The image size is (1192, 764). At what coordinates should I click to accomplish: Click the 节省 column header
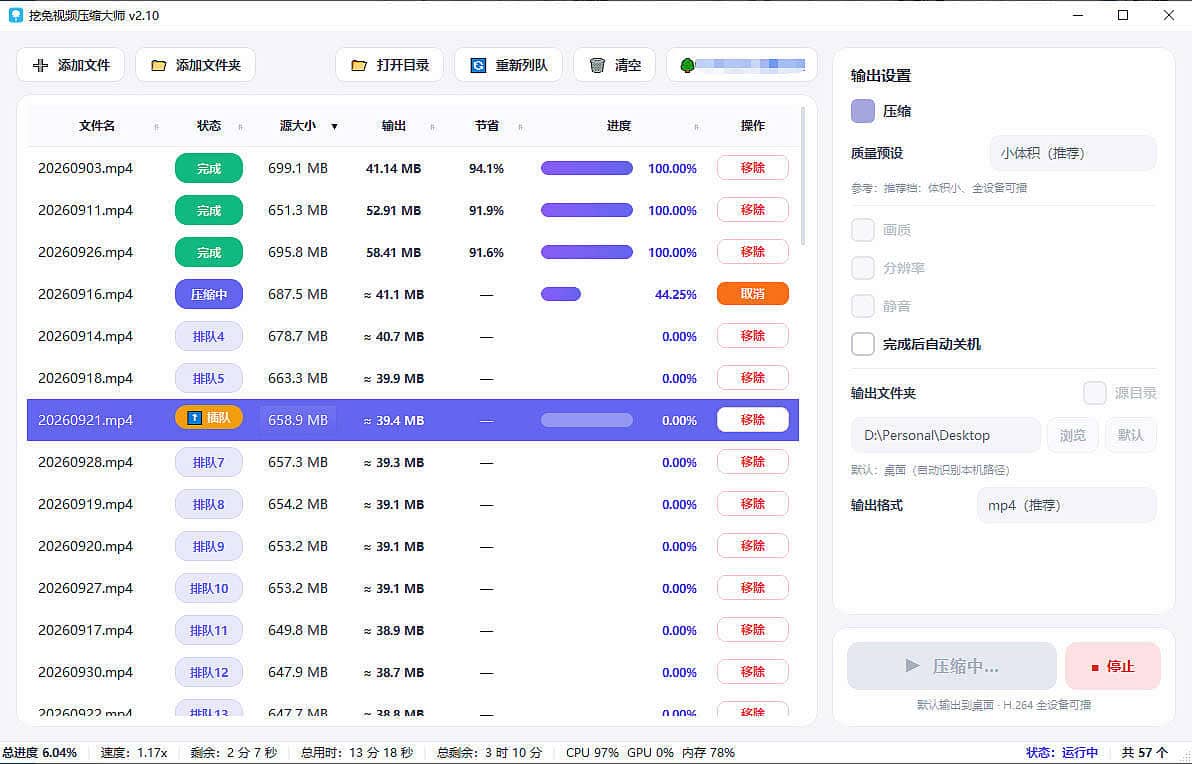click(x=487, y=125)
